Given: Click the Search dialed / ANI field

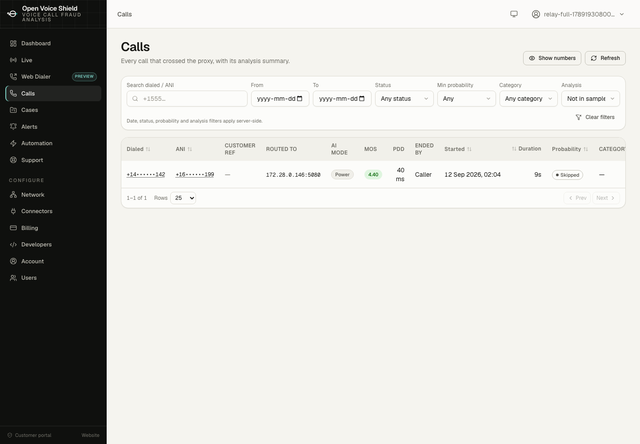Looking at the screenshot, I should 187,99.
